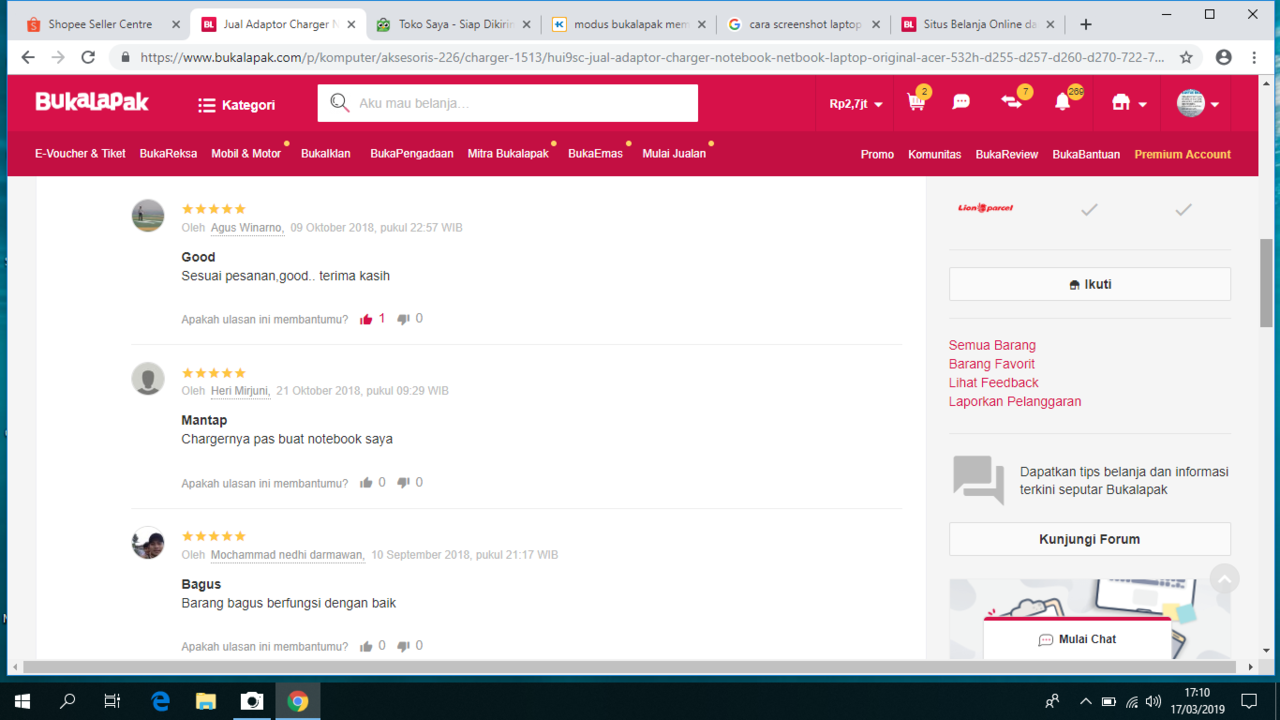This screenshot has height=720, width=1280.
Task: Click Agus Winarno's avatar picture
Action: point(148,215)
